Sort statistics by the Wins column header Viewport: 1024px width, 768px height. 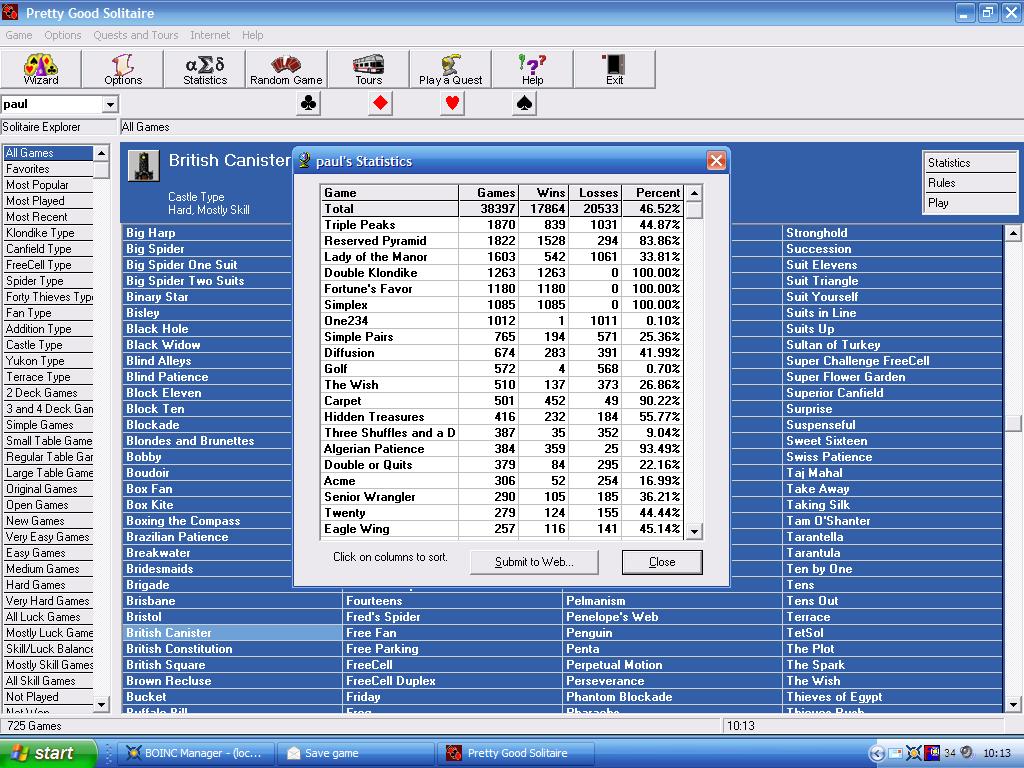click(x=544, y=193)
